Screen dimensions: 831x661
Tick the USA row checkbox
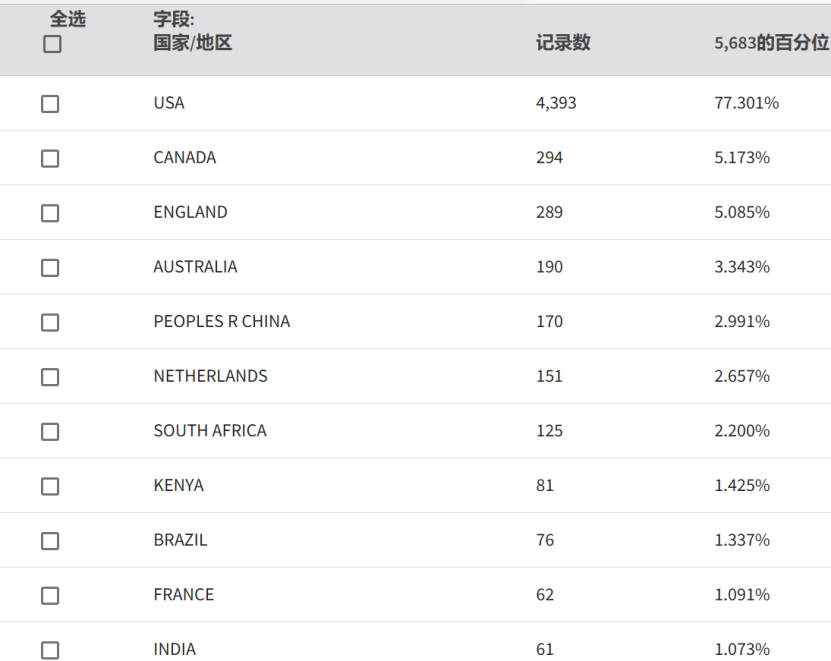click(50, 104)
